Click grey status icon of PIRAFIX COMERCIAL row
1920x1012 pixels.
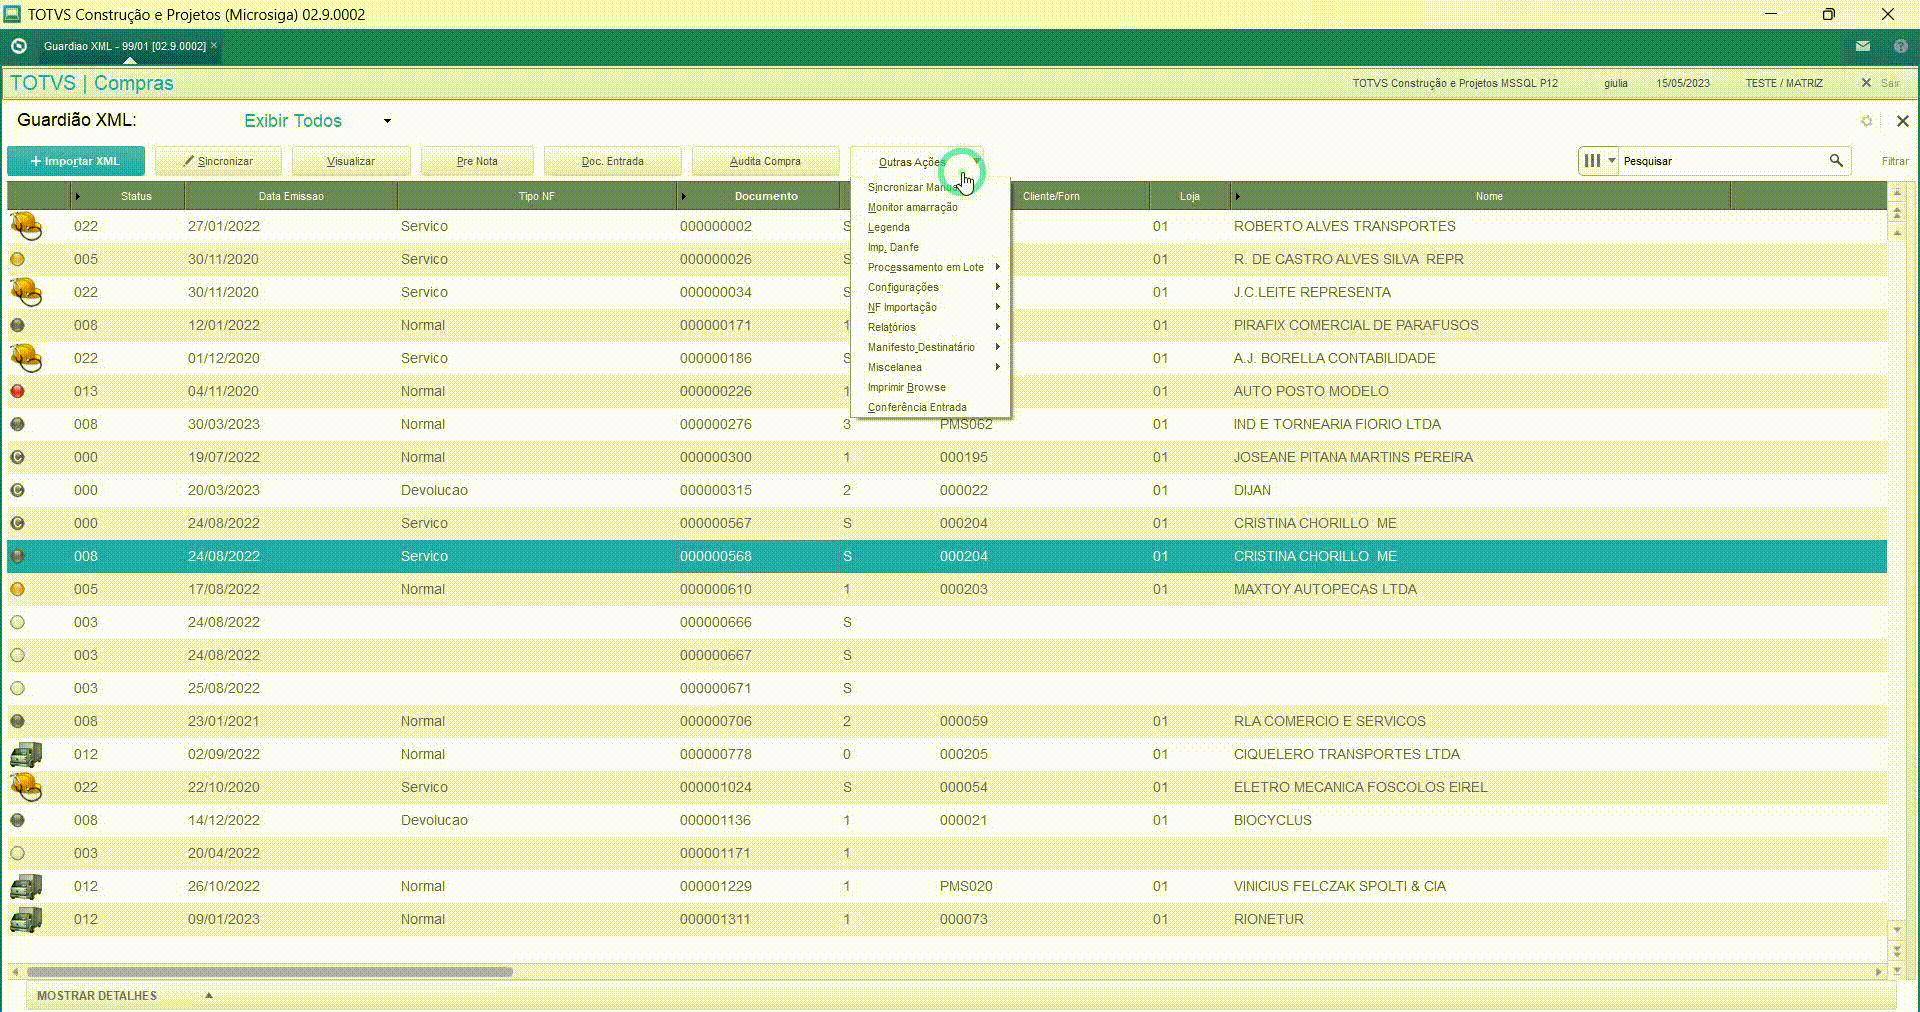point(17,325)
